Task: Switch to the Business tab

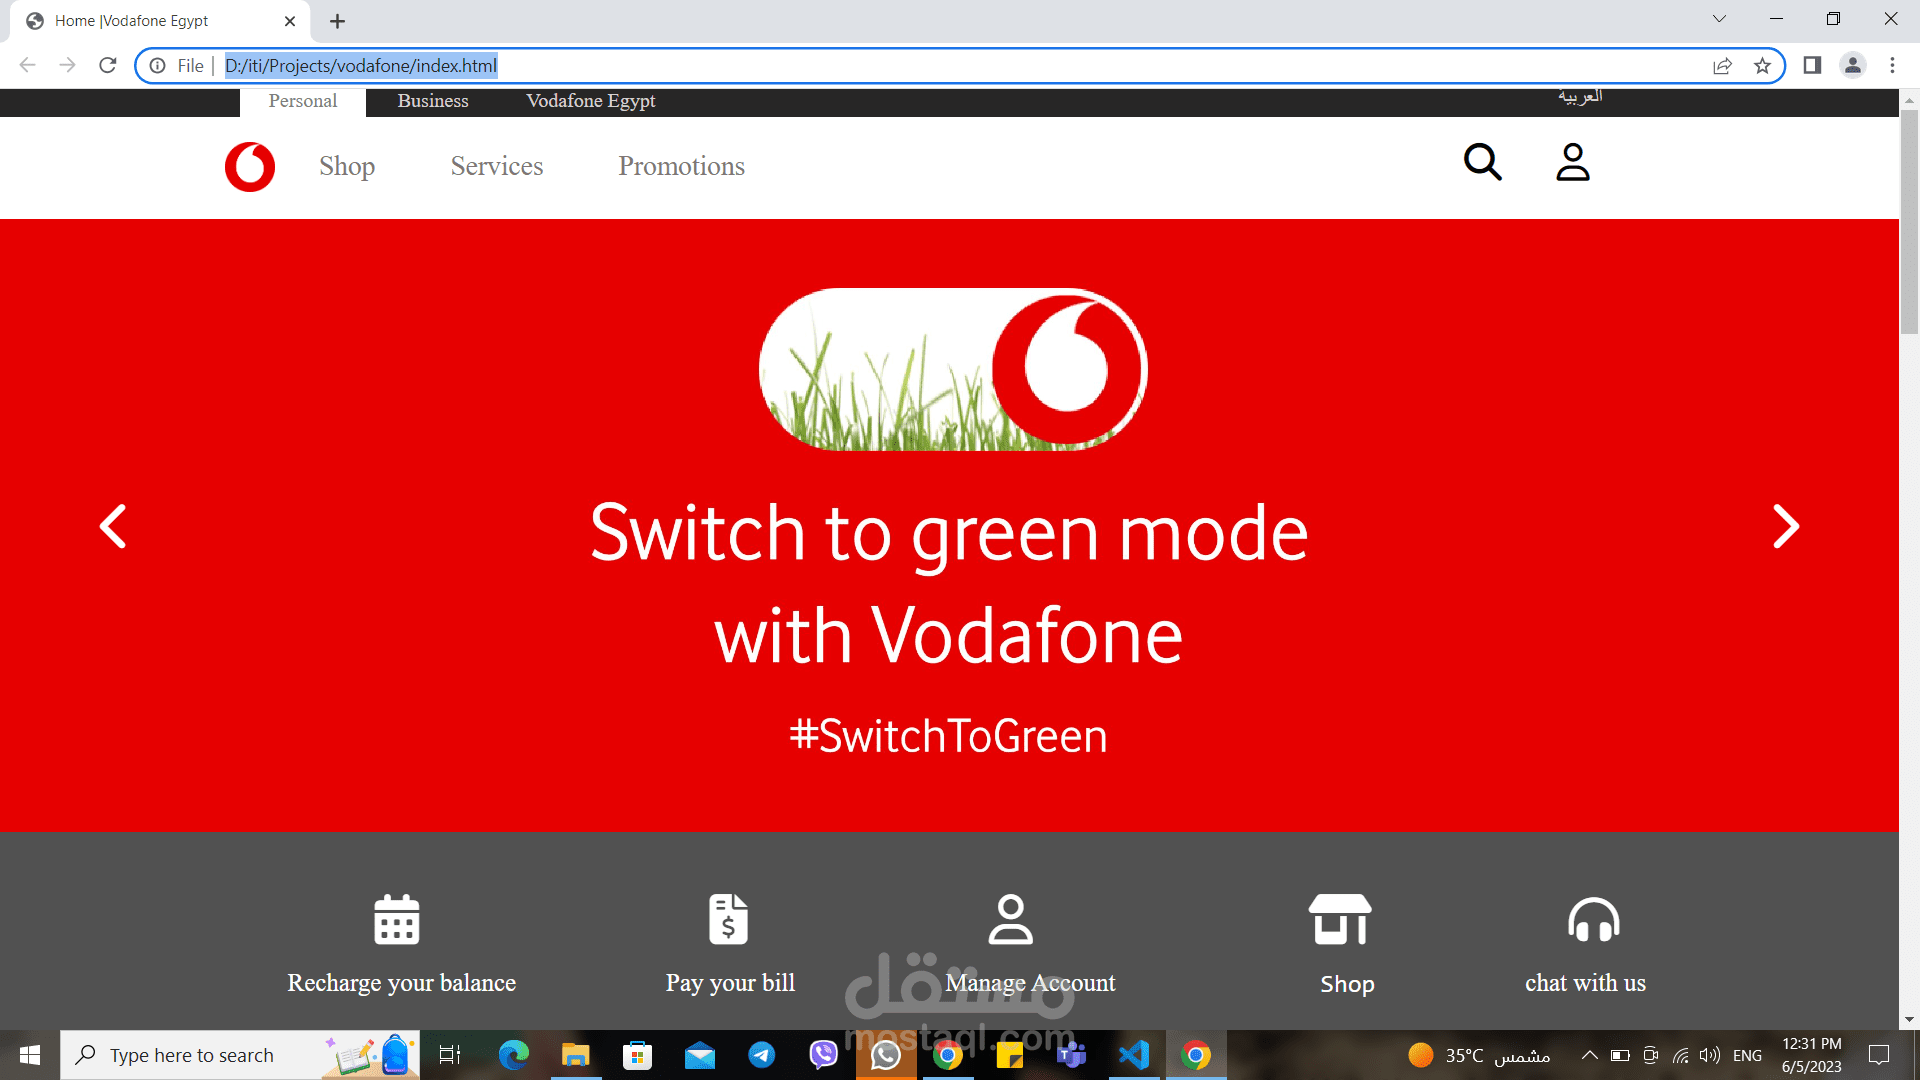Action: tap(433, 101)
